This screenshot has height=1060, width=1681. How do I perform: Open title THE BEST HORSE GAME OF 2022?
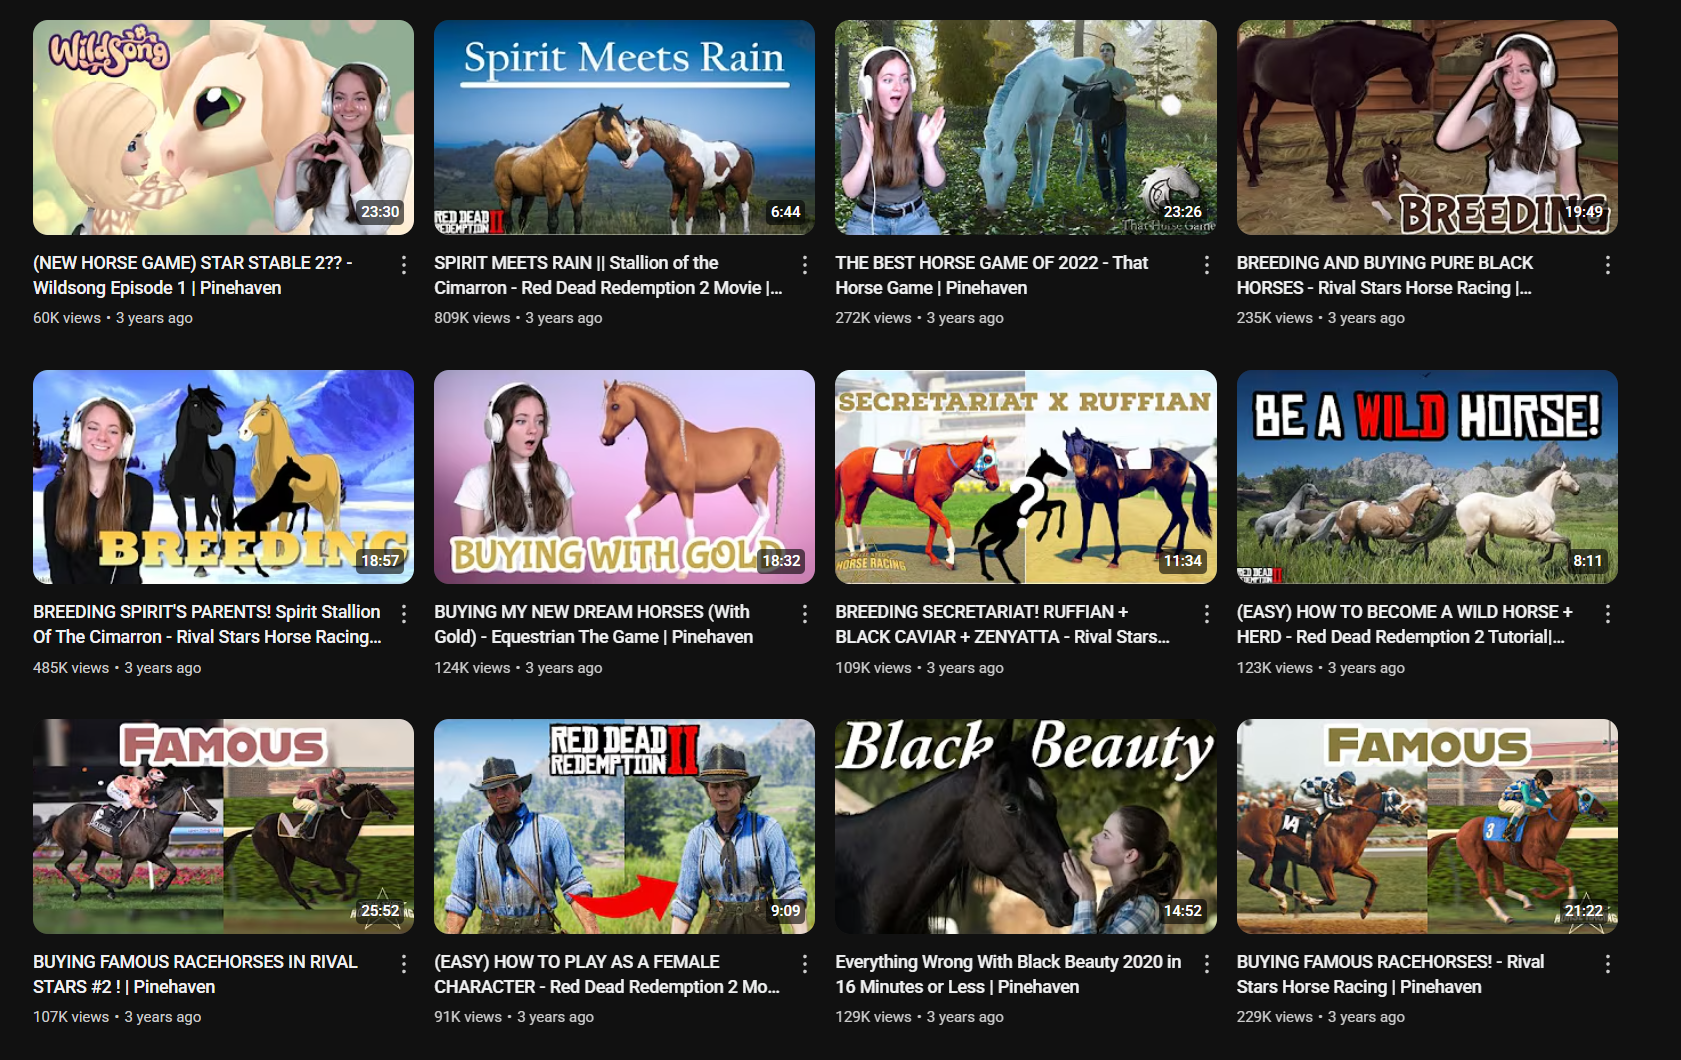tap(992, 275)
